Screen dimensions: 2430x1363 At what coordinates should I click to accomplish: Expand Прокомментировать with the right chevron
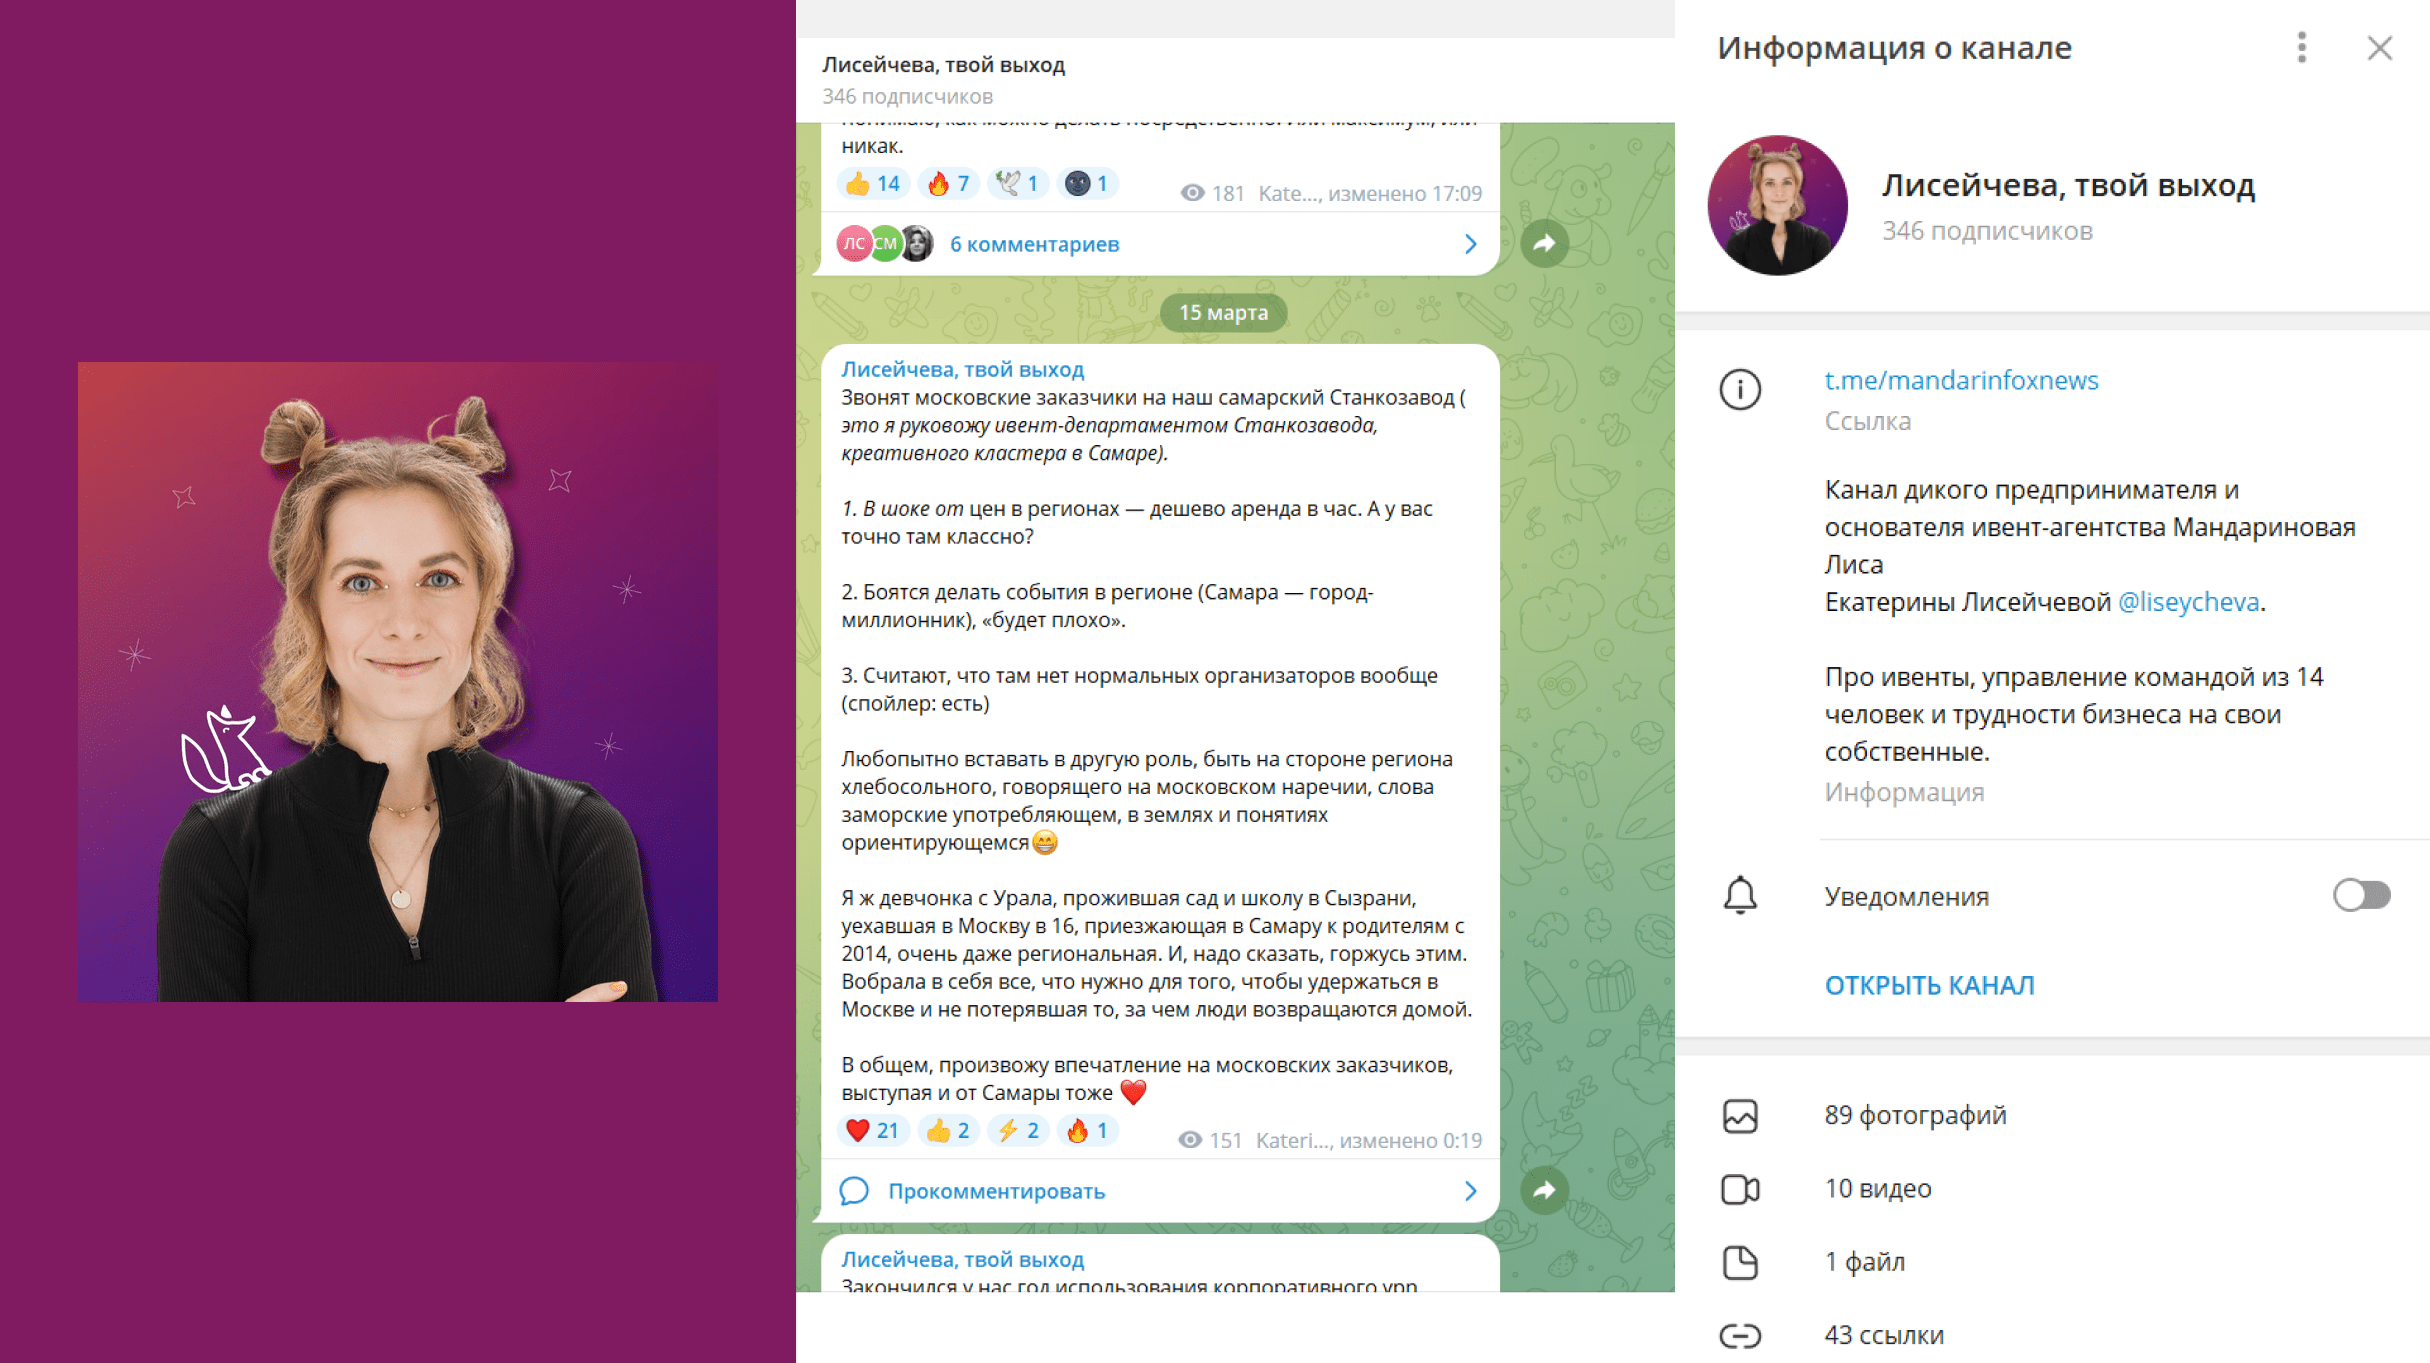pos(1470,1191)
